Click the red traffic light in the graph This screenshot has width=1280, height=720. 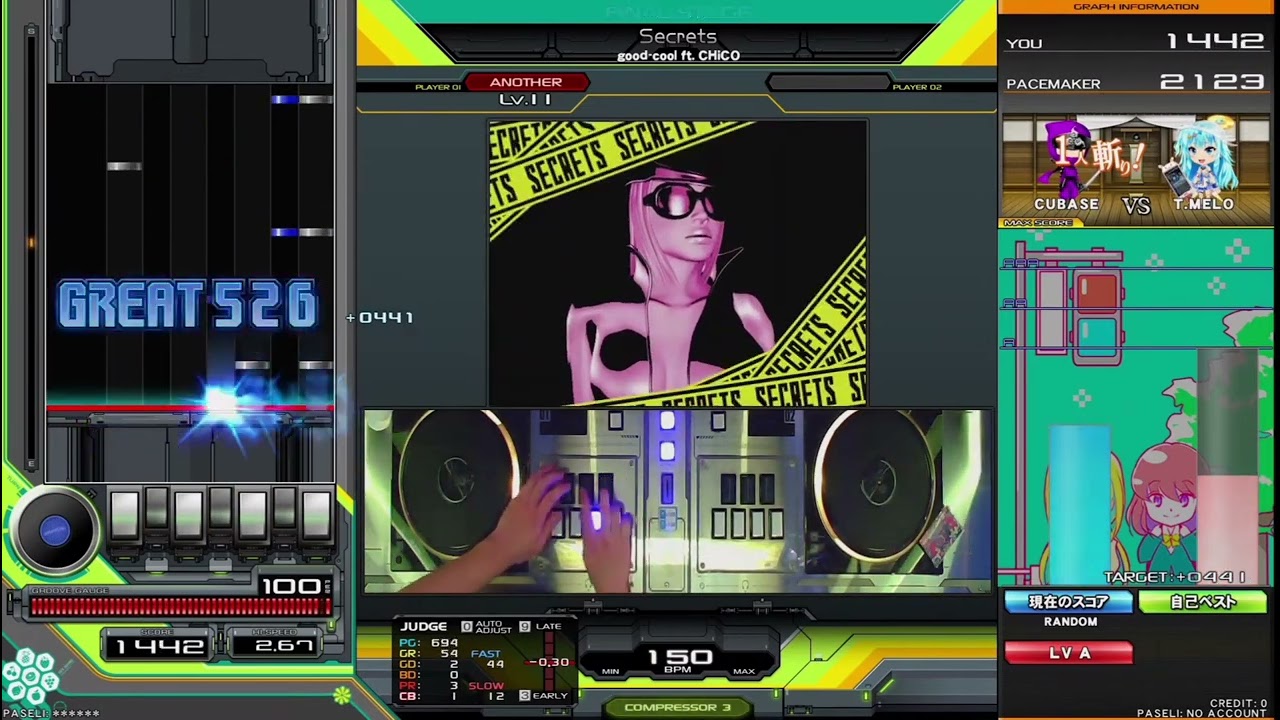tap(1097, 292)
